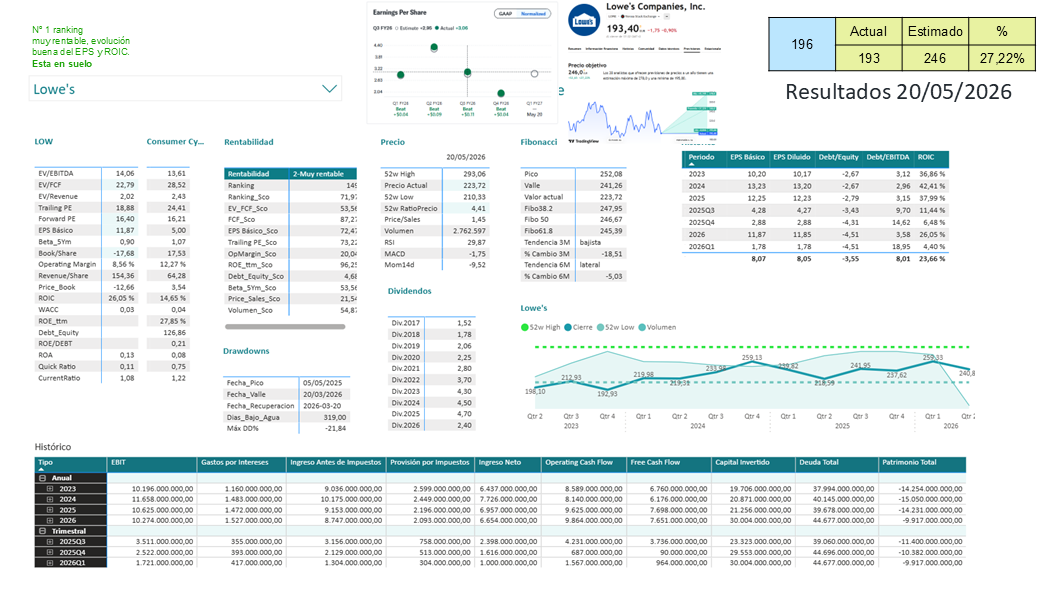The image size is (1058, 595).
Task: Click Q4 FY26 actual EPS dot
Action: (x=501, y=93)
